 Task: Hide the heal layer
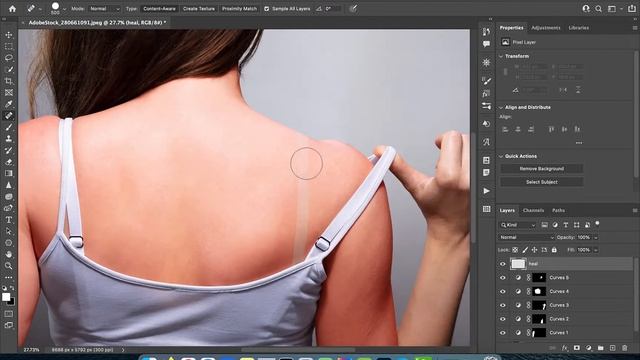click(503, 264)
